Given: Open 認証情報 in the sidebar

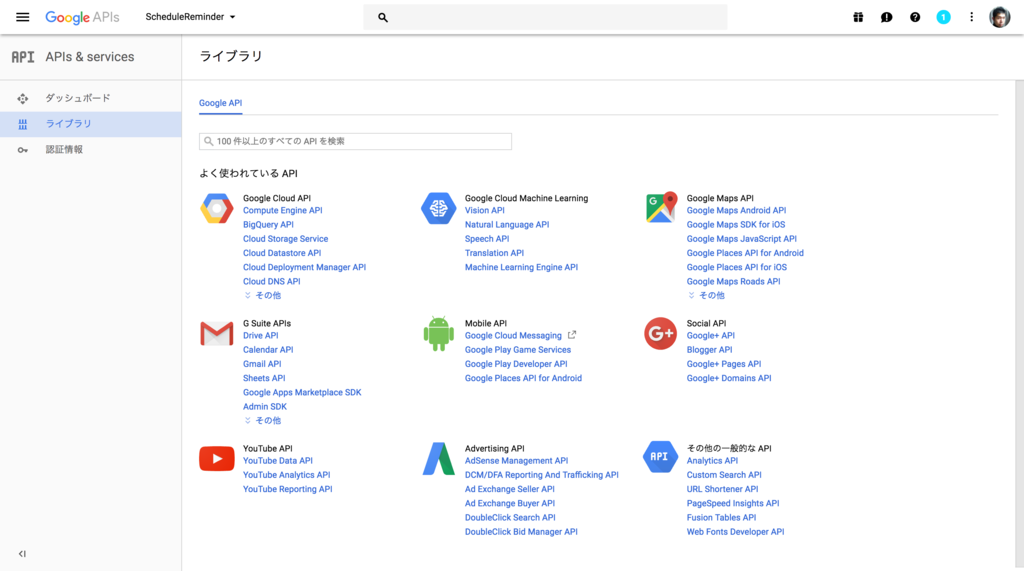Looking at the screenshot, I should [x=91, y=150].
